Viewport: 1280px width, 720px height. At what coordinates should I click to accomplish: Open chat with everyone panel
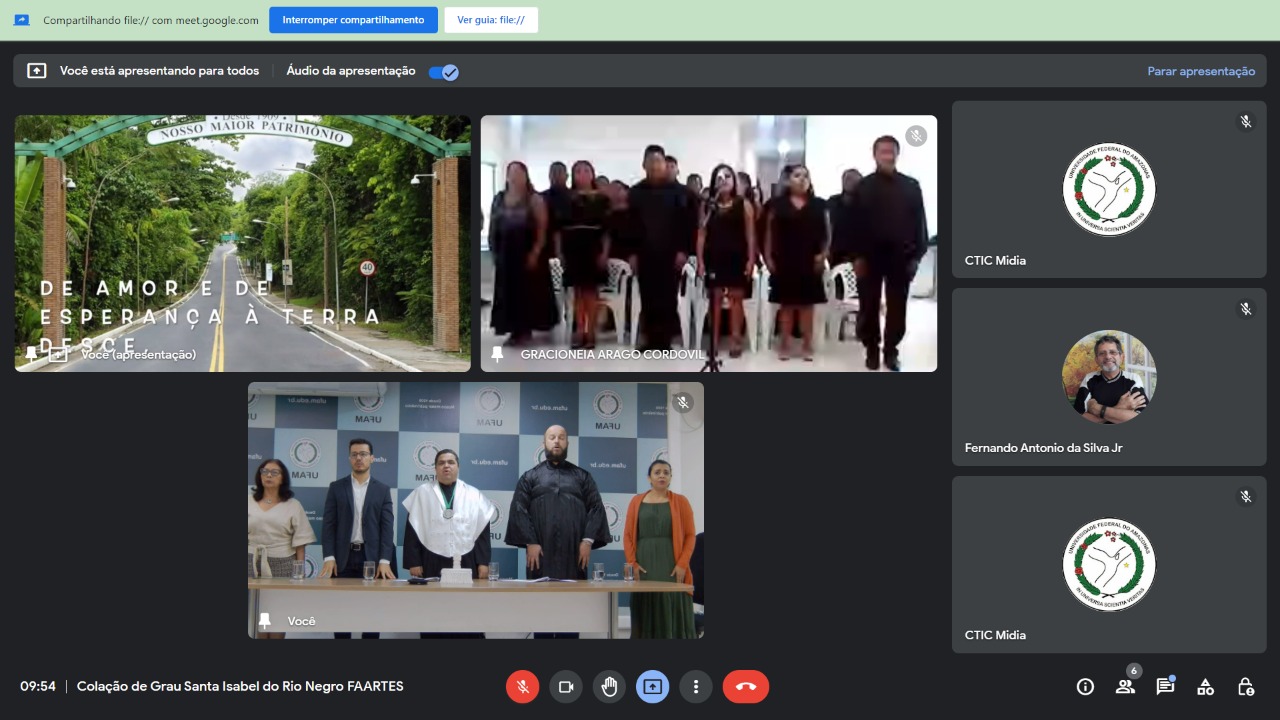tap(1165, 687)
